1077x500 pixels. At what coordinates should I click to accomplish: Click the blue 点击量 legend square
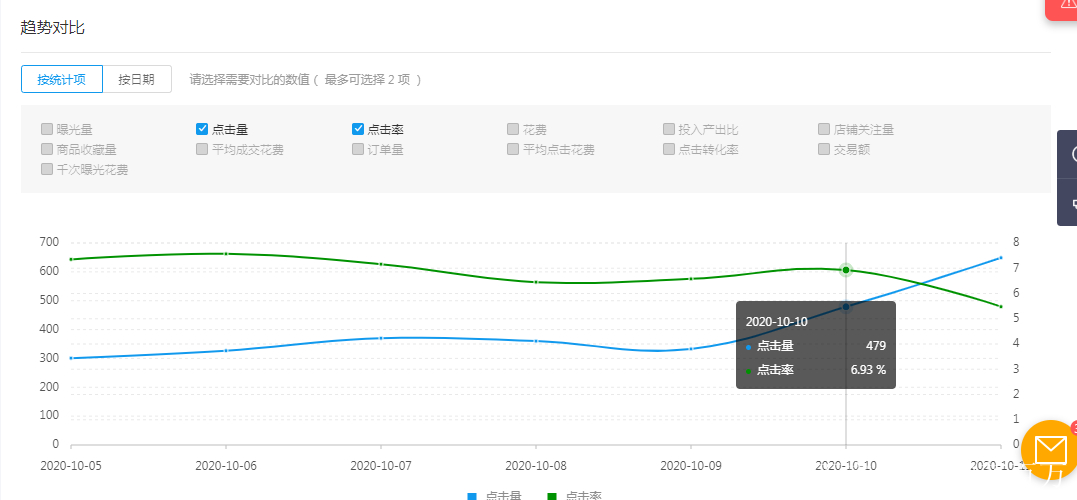[472, 497]
